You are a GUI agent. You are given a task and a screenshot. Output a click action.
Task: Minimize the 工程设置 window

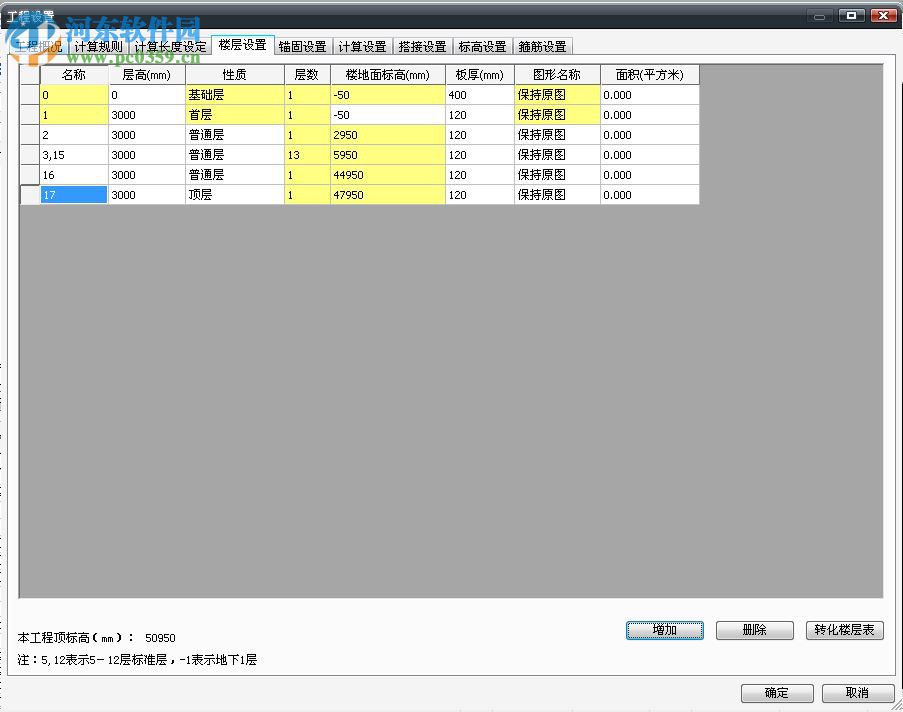[x=819, y=15]
